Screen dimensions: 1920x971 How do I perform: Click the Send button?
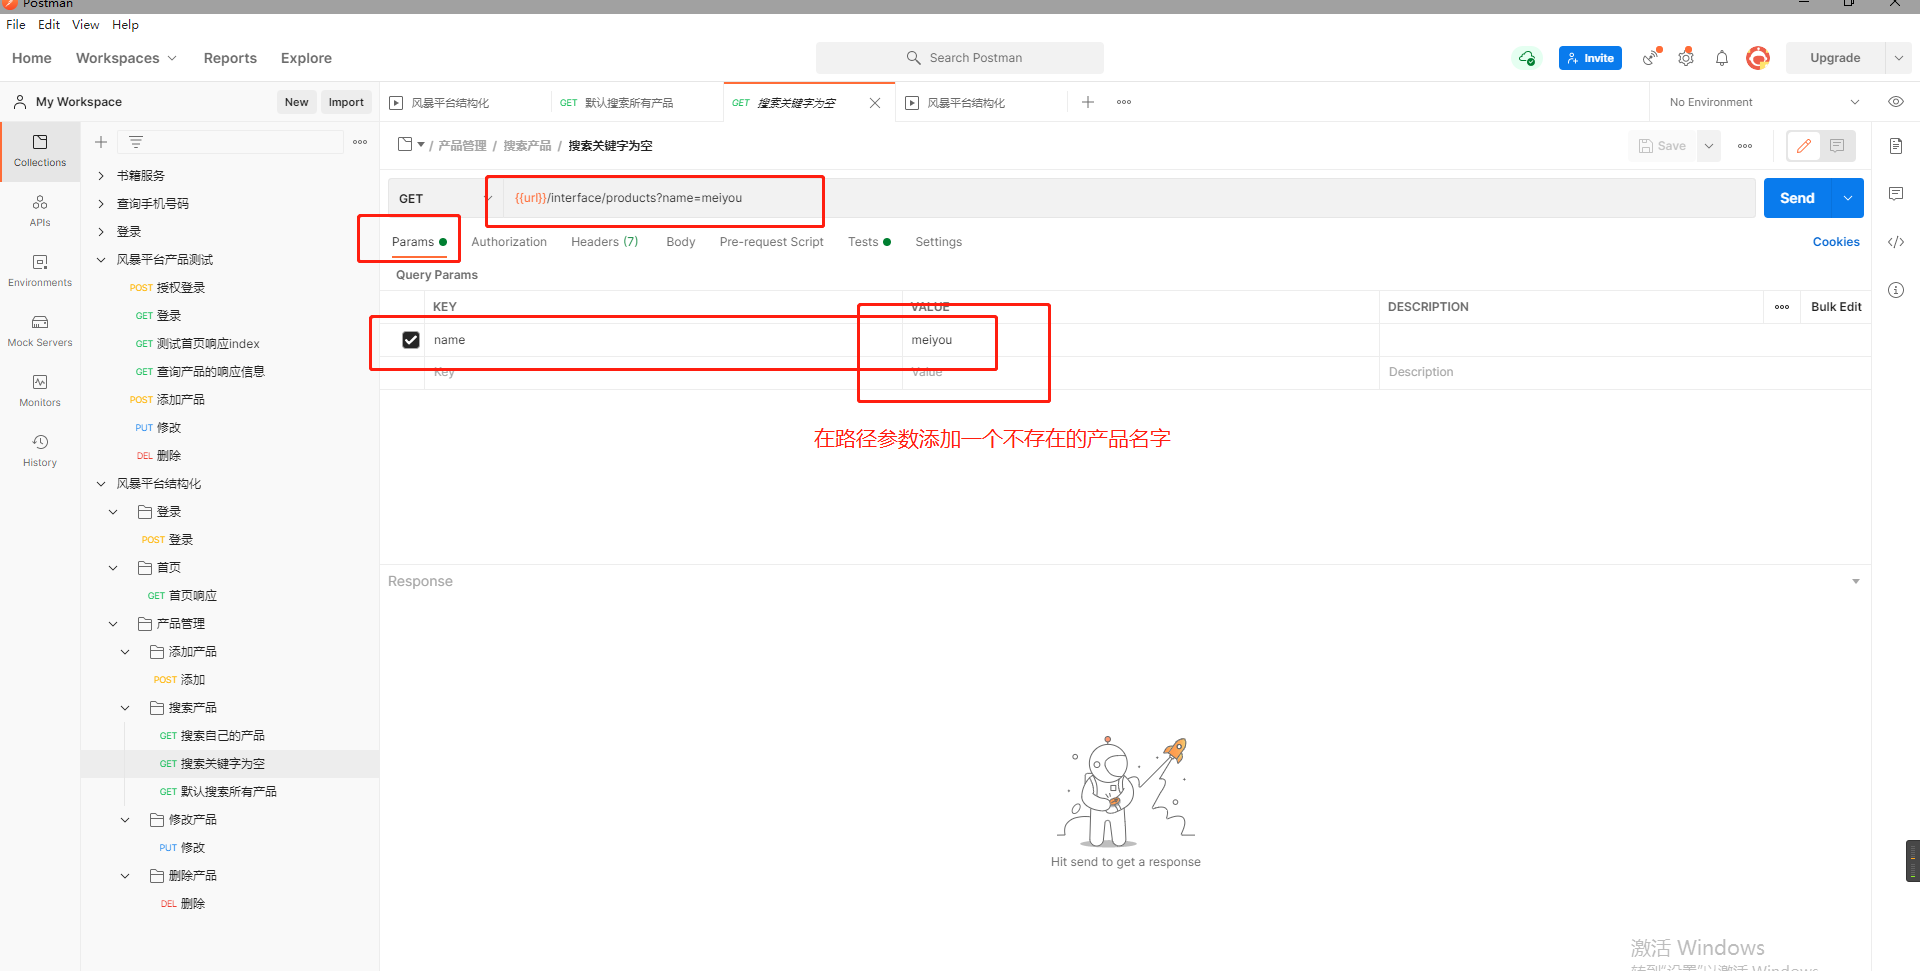point(1797,198)
